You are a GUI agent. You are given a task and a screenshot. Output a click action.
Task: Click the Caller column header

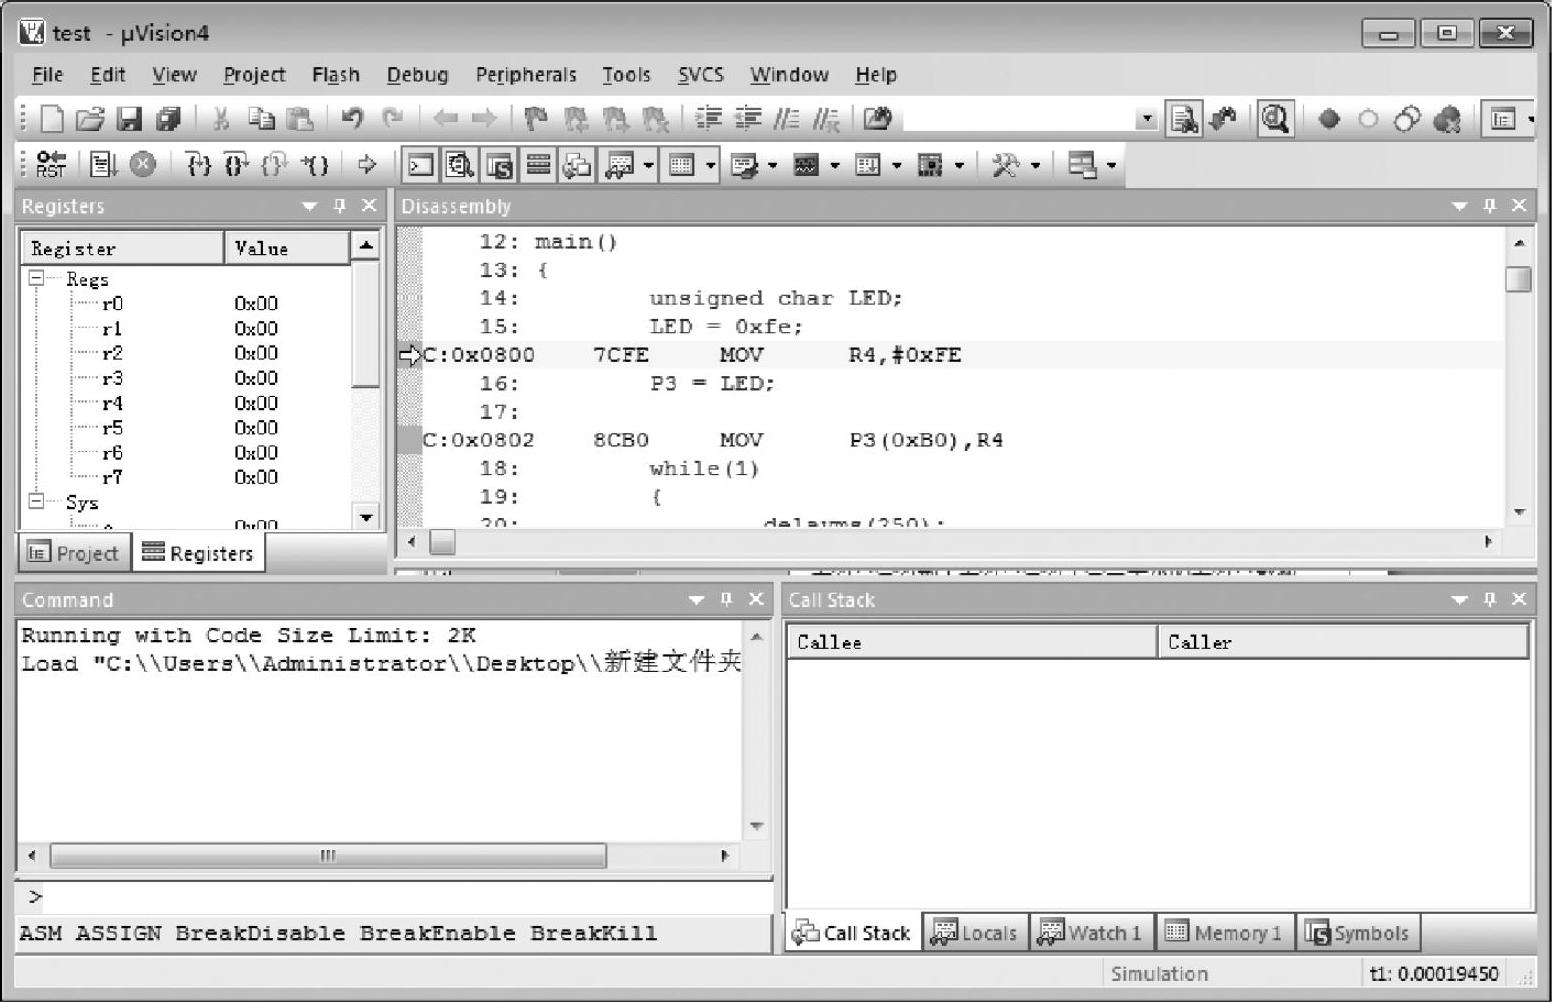(1343, 642)
